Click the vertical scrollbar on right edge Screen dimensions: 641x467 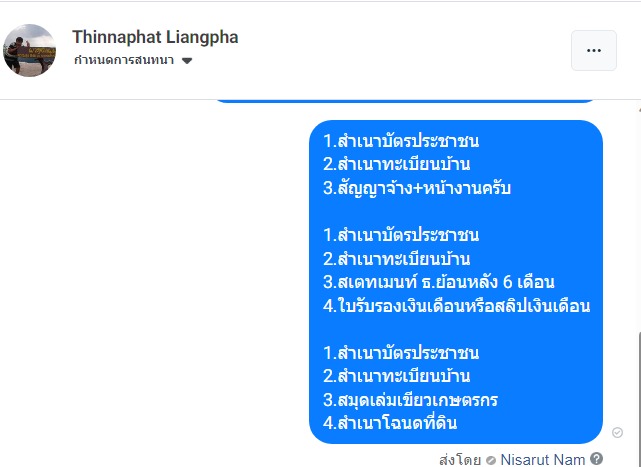coord(639,399)
